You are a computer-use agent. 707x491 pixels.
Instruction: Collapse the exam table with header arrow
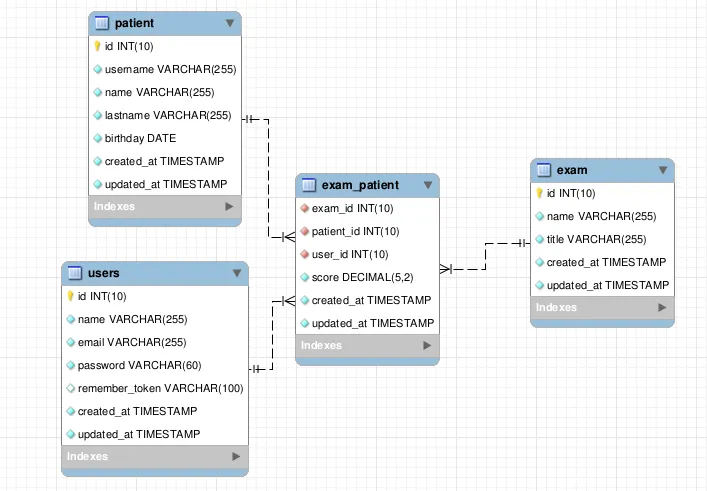click(x=662, y=170)
